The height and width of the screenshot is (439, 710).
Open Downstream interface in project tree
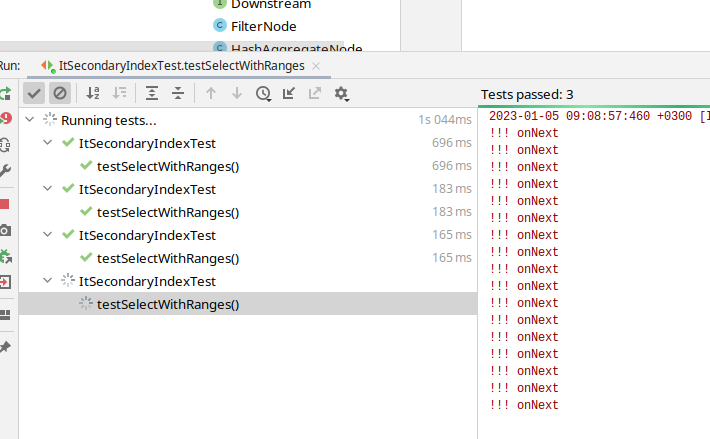tap(271, 5)
